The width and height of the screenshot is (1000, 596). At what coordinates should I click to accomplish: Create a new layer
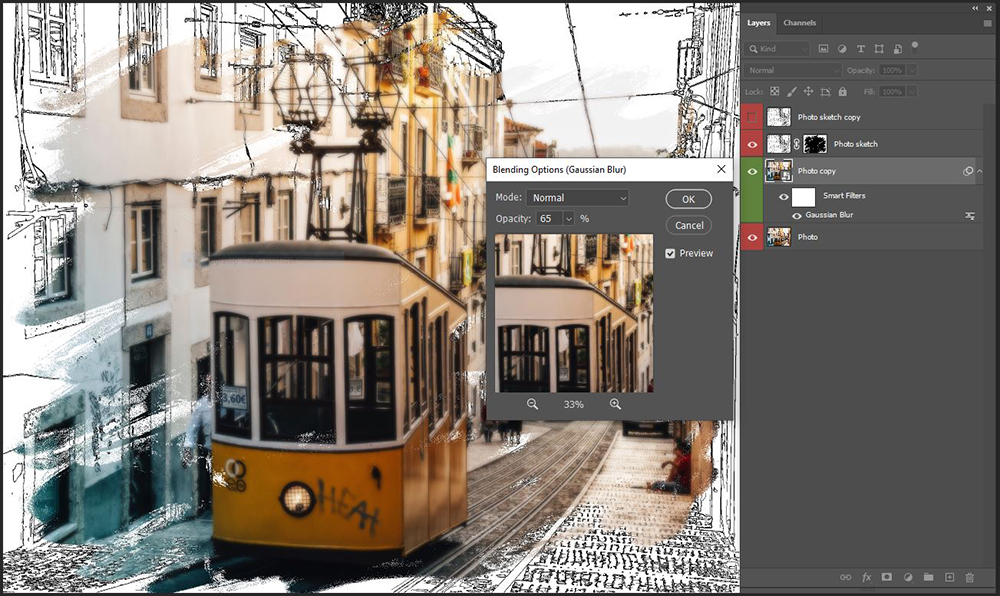tap(950, 578)
